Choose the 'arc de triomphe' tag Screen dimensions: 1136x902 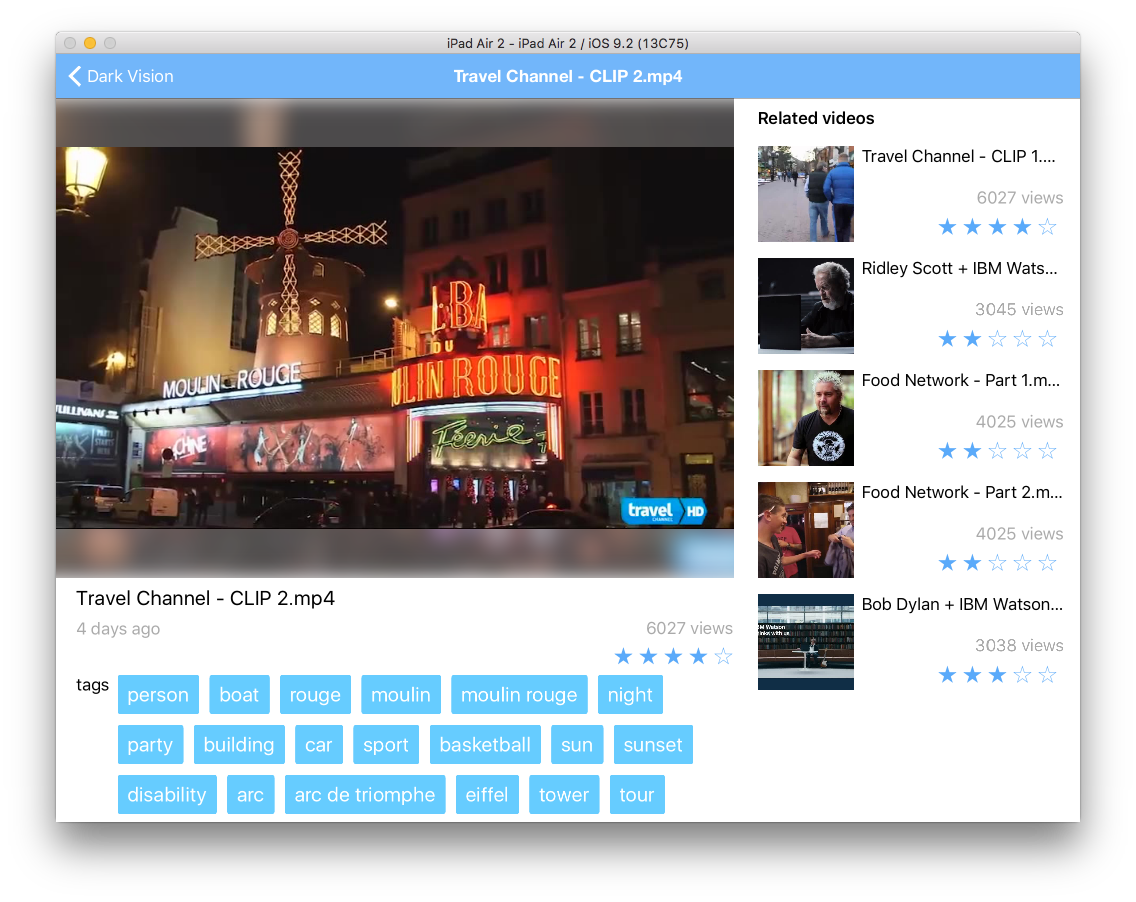(365, 795)
